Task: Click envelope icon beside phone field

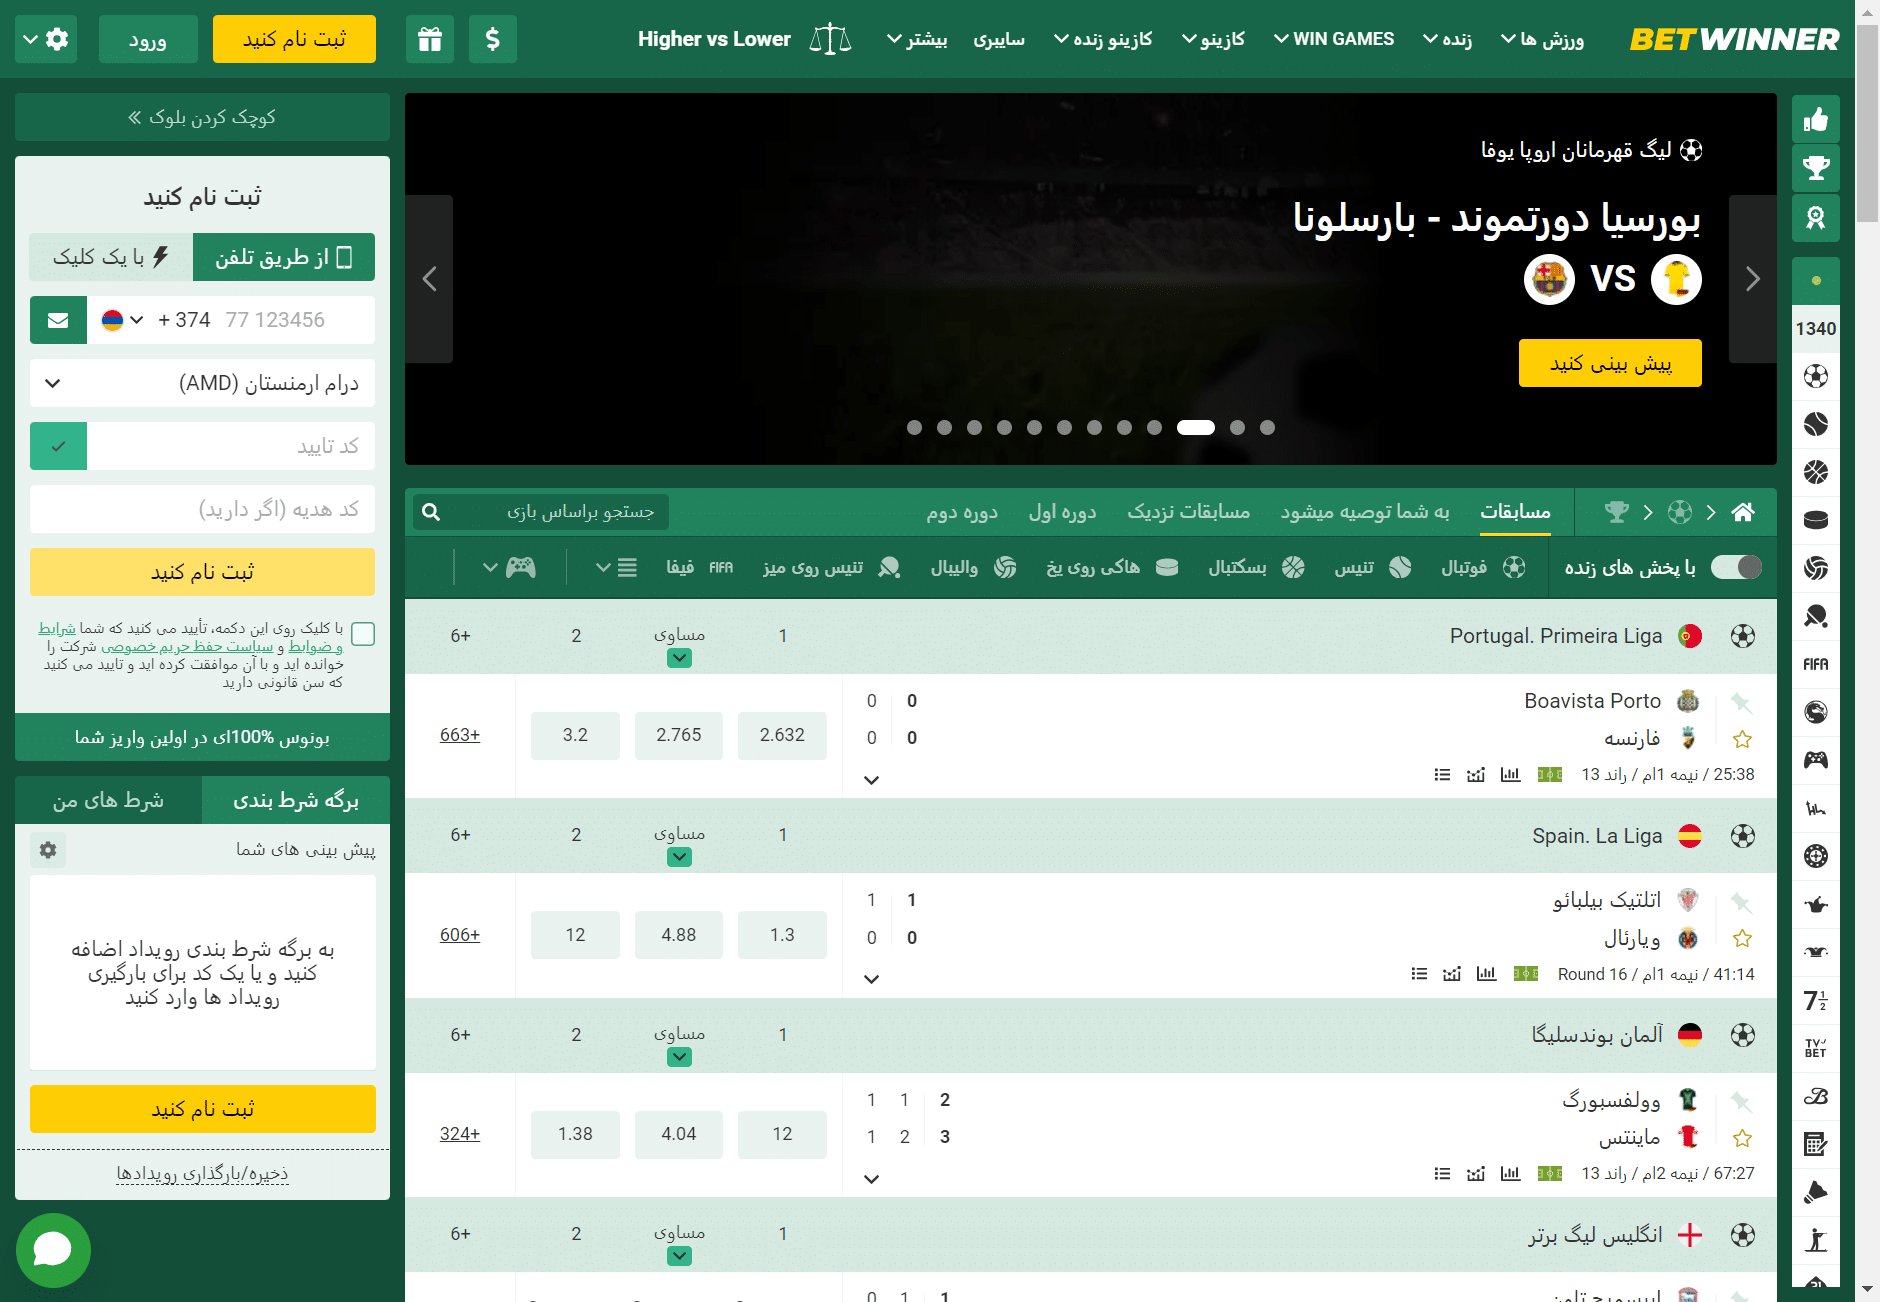Action: [x=58, y=320]
